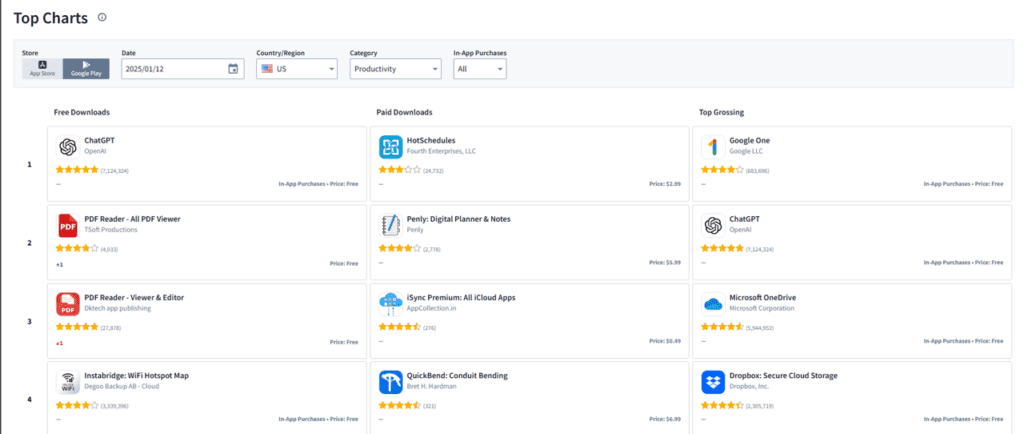This screenshot has height=434, width=1024.
Task: Click the +1 rank change on PDF Reader - All PDF Viewer
Action: point(59,264)
